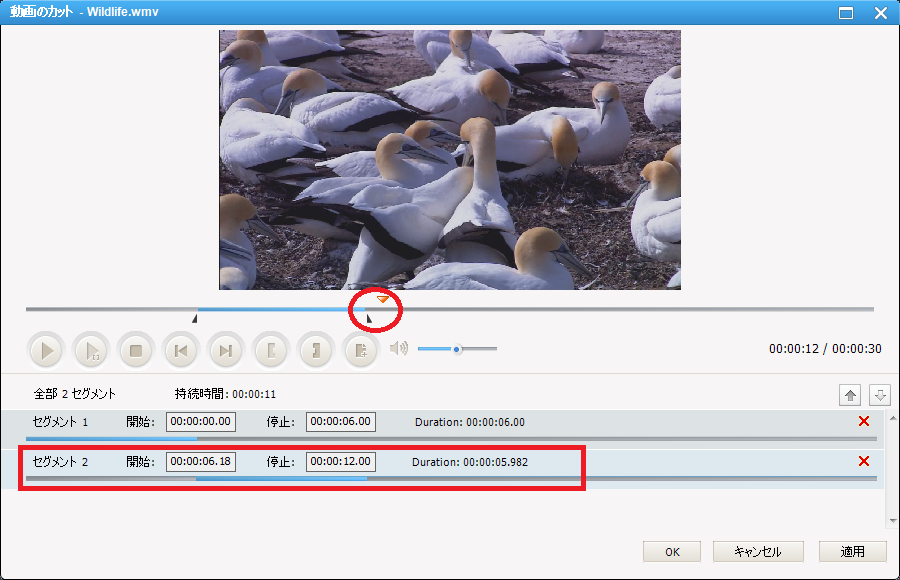
Task: Set segment end mark bracket
Action: click(x=316, y=350)
